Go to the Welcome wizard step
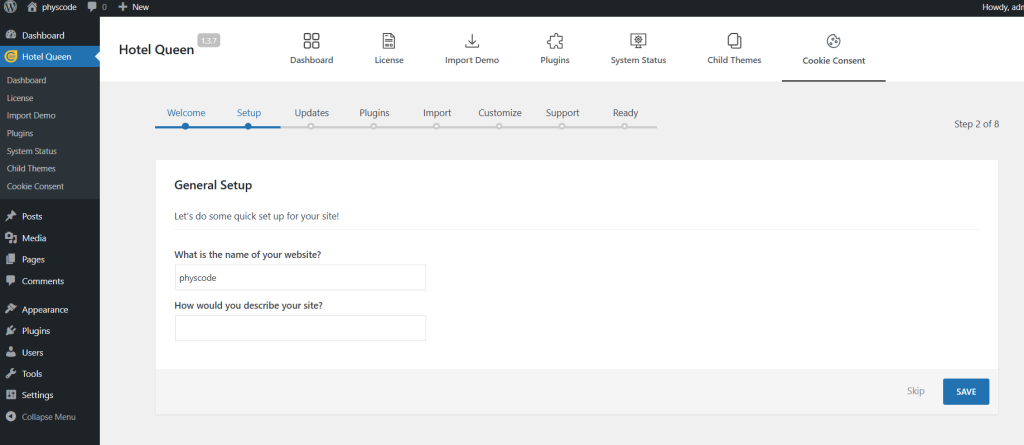1024x445 pixels. pyautogui.click(x=186, y=113)
